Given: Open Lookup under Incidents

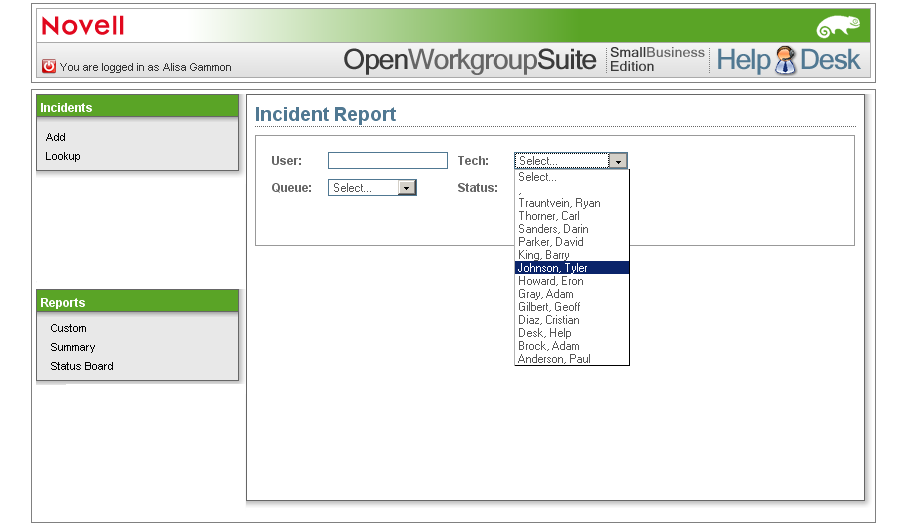Looking at the screenshot, I should point(63,156).
